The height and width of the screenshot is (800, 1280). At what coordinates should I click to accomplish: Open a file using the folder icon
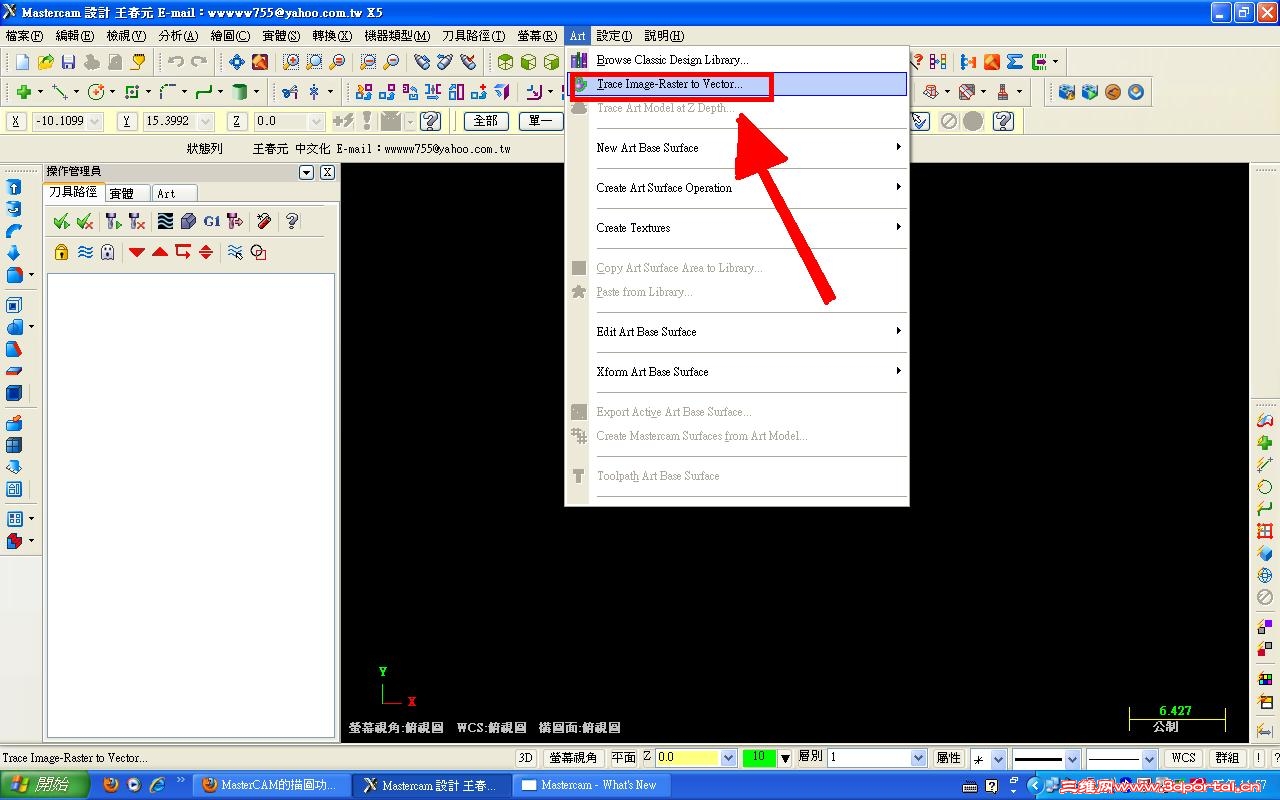tap(46, 62)
